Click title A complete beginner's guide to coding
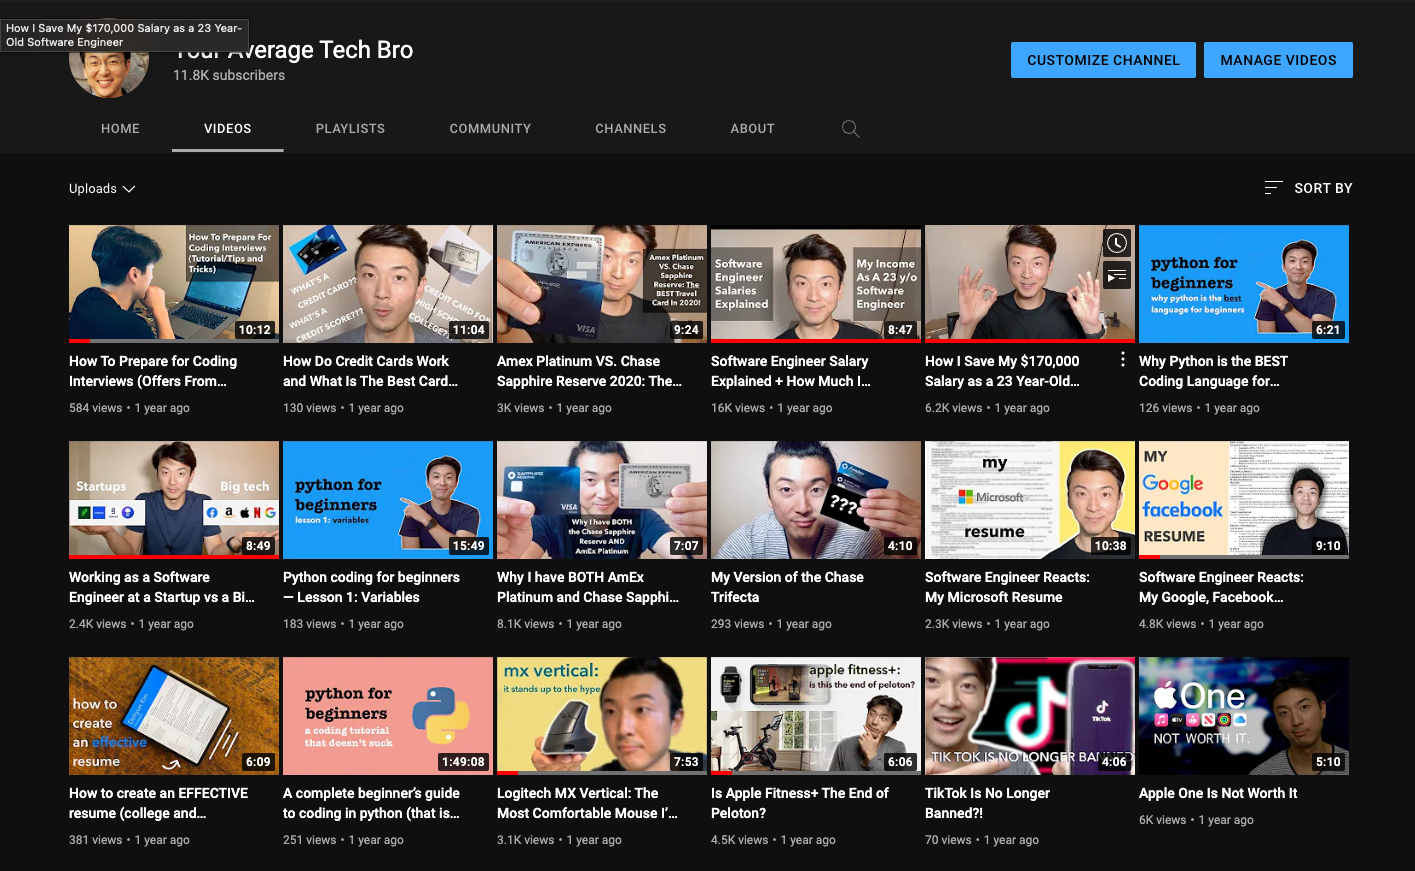1415x871 pixels. click(371, 803)
